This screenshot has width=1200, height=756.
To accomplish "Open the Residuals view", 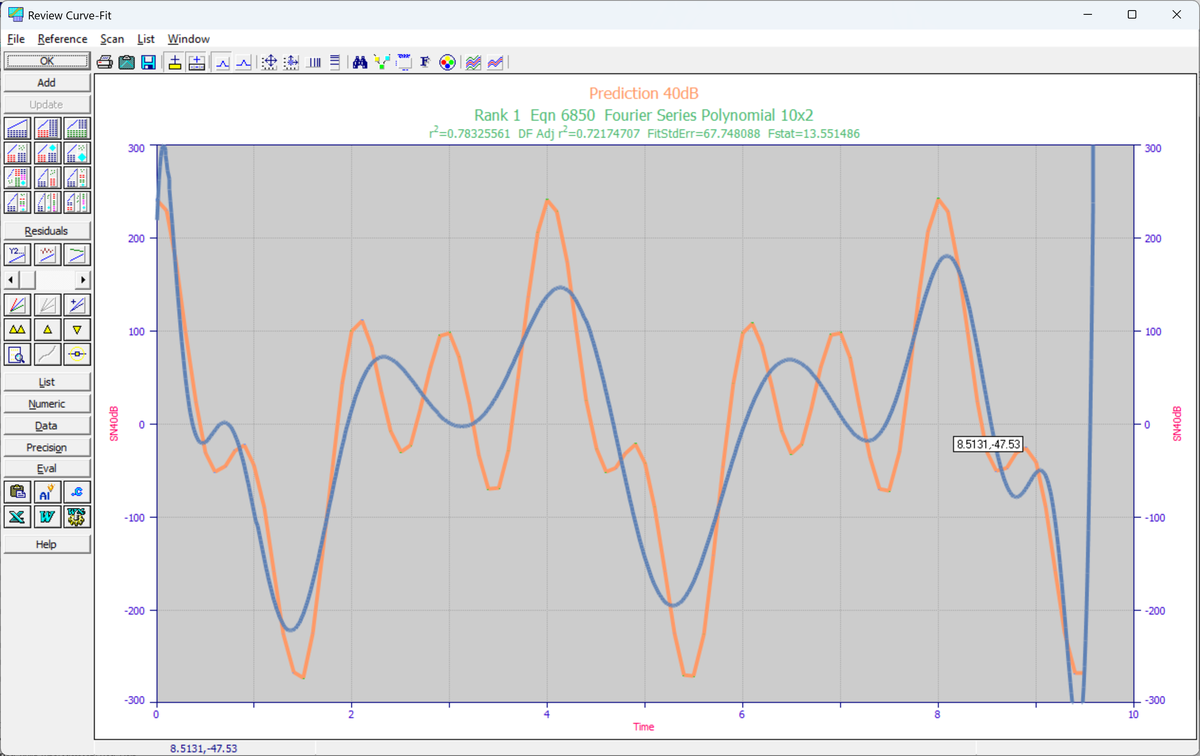I will pos(47,231).
